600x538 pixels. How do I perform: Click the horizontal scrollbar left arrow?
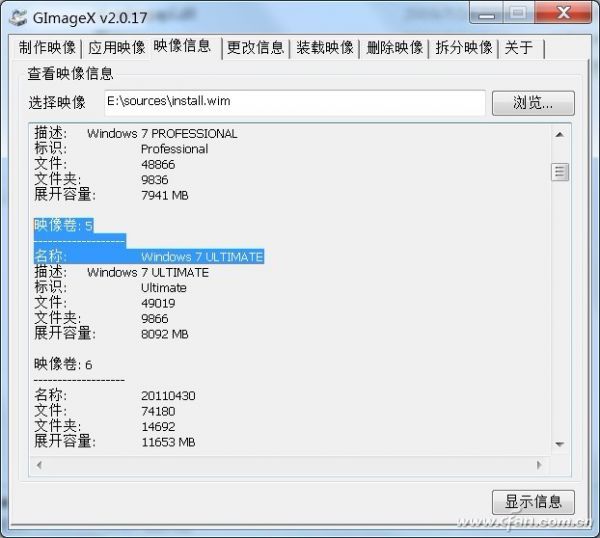tap(39, 465)
